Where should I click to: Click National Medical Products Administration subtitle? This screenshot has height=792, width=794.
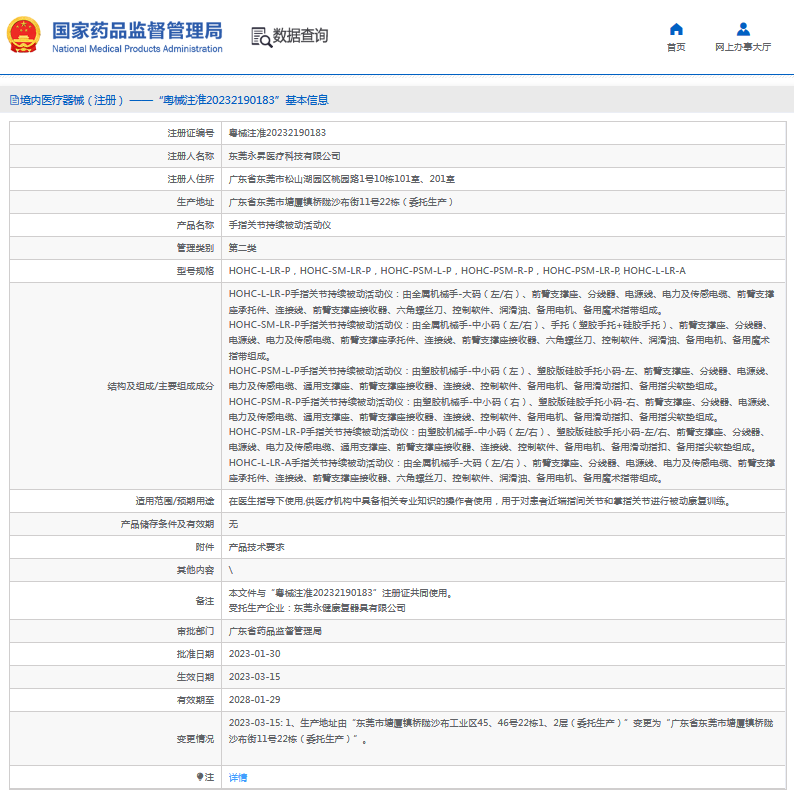[x=137, y=49]
